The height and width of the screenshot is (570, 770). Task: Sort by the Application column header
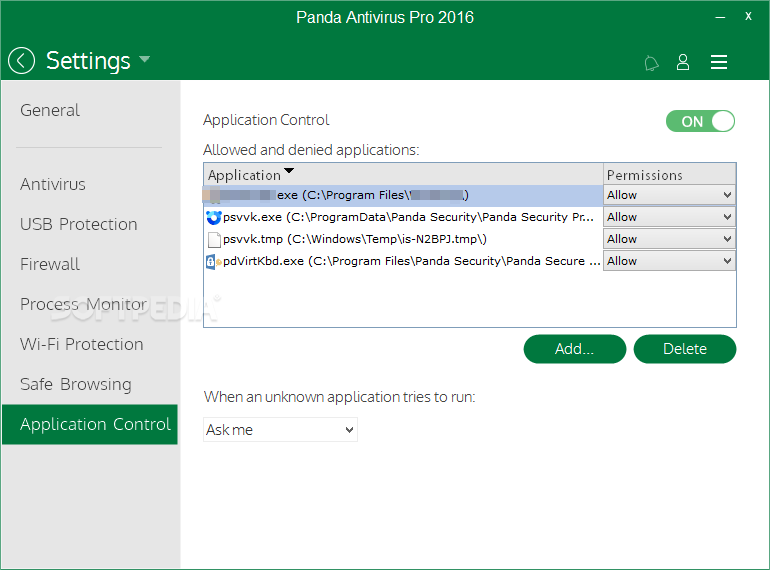tap(403, 174)
